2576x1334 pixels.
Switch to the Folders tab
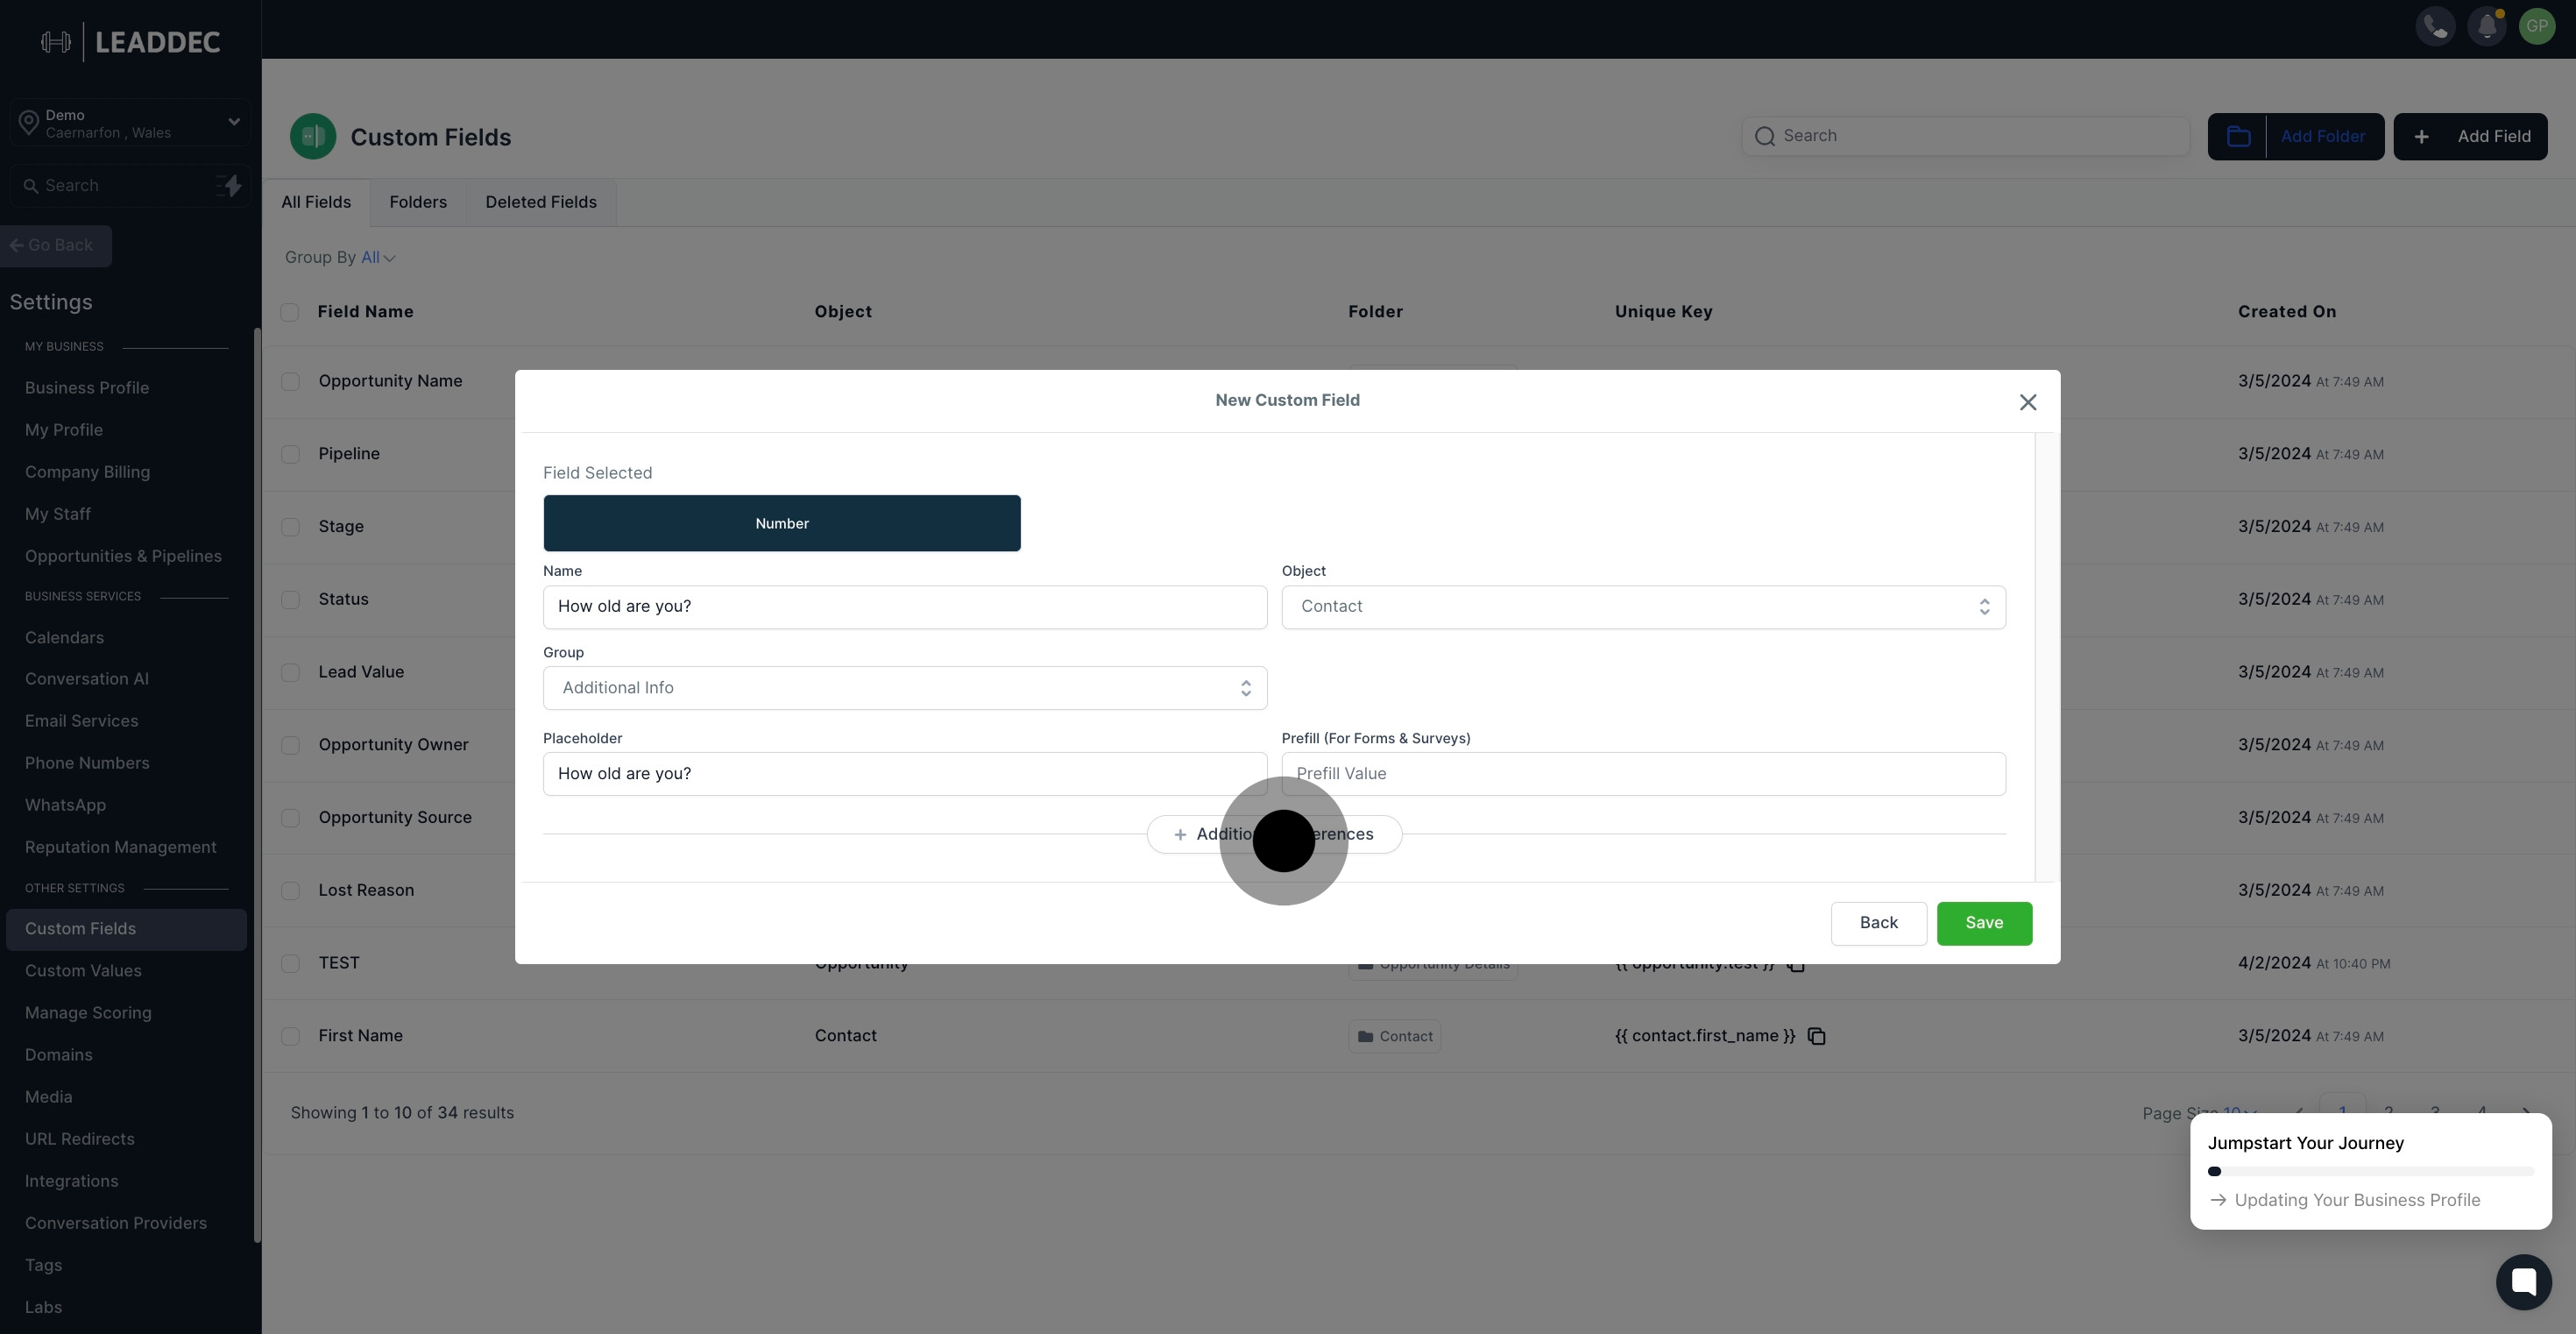coord(418,203)
